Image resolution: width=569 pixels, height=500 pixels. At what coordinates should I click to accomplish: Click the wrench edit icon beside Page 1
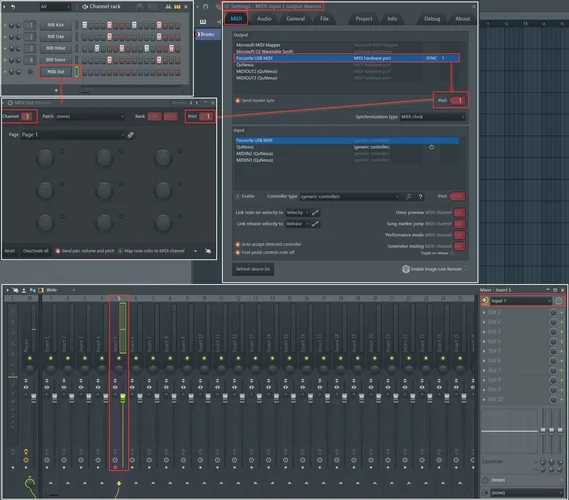coord(131,135)
